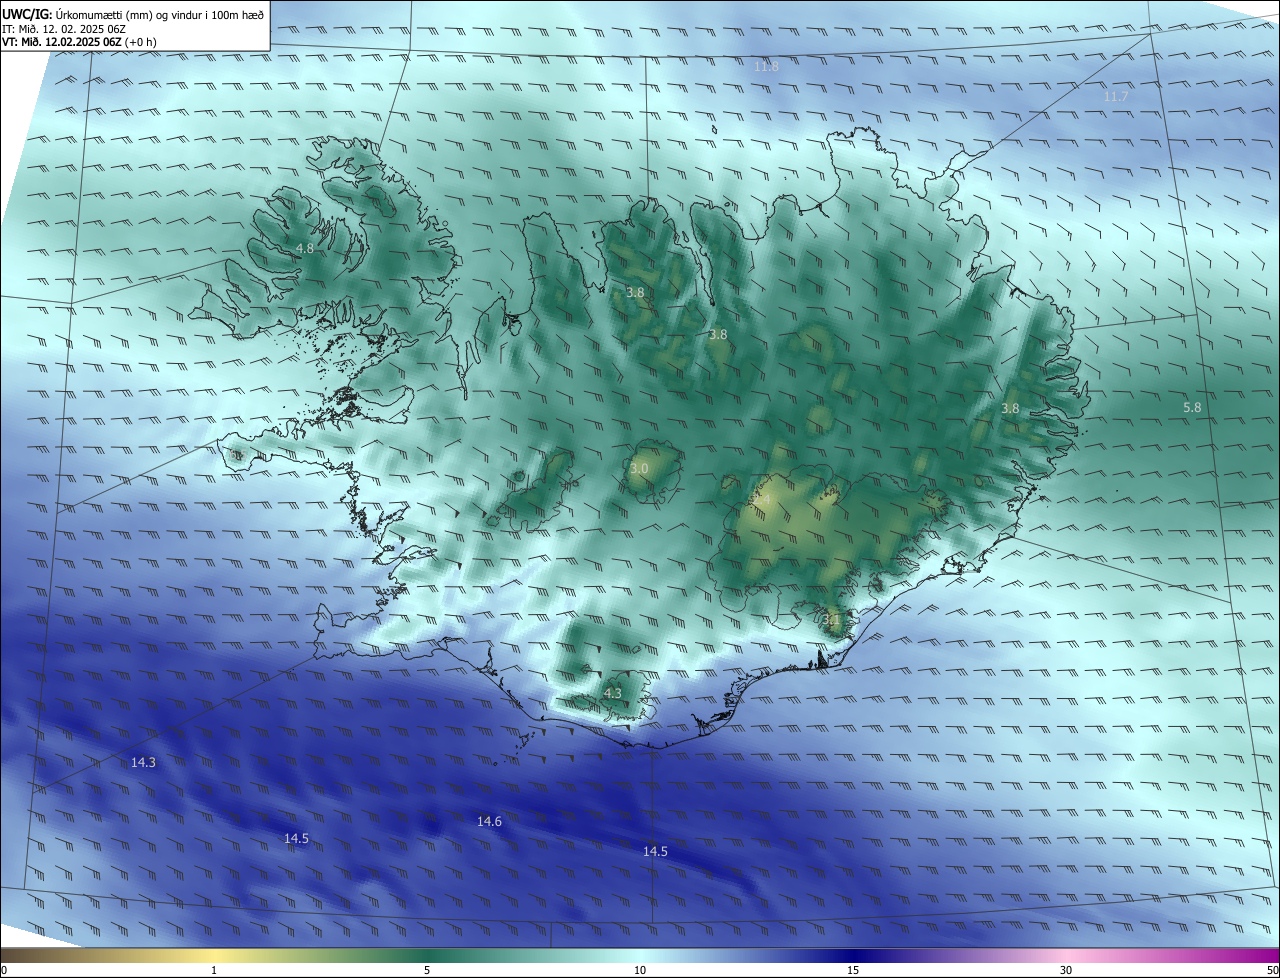Click the dark navy part of the color scale
This screenshot has height=978, width=1280.
[853, 955]
